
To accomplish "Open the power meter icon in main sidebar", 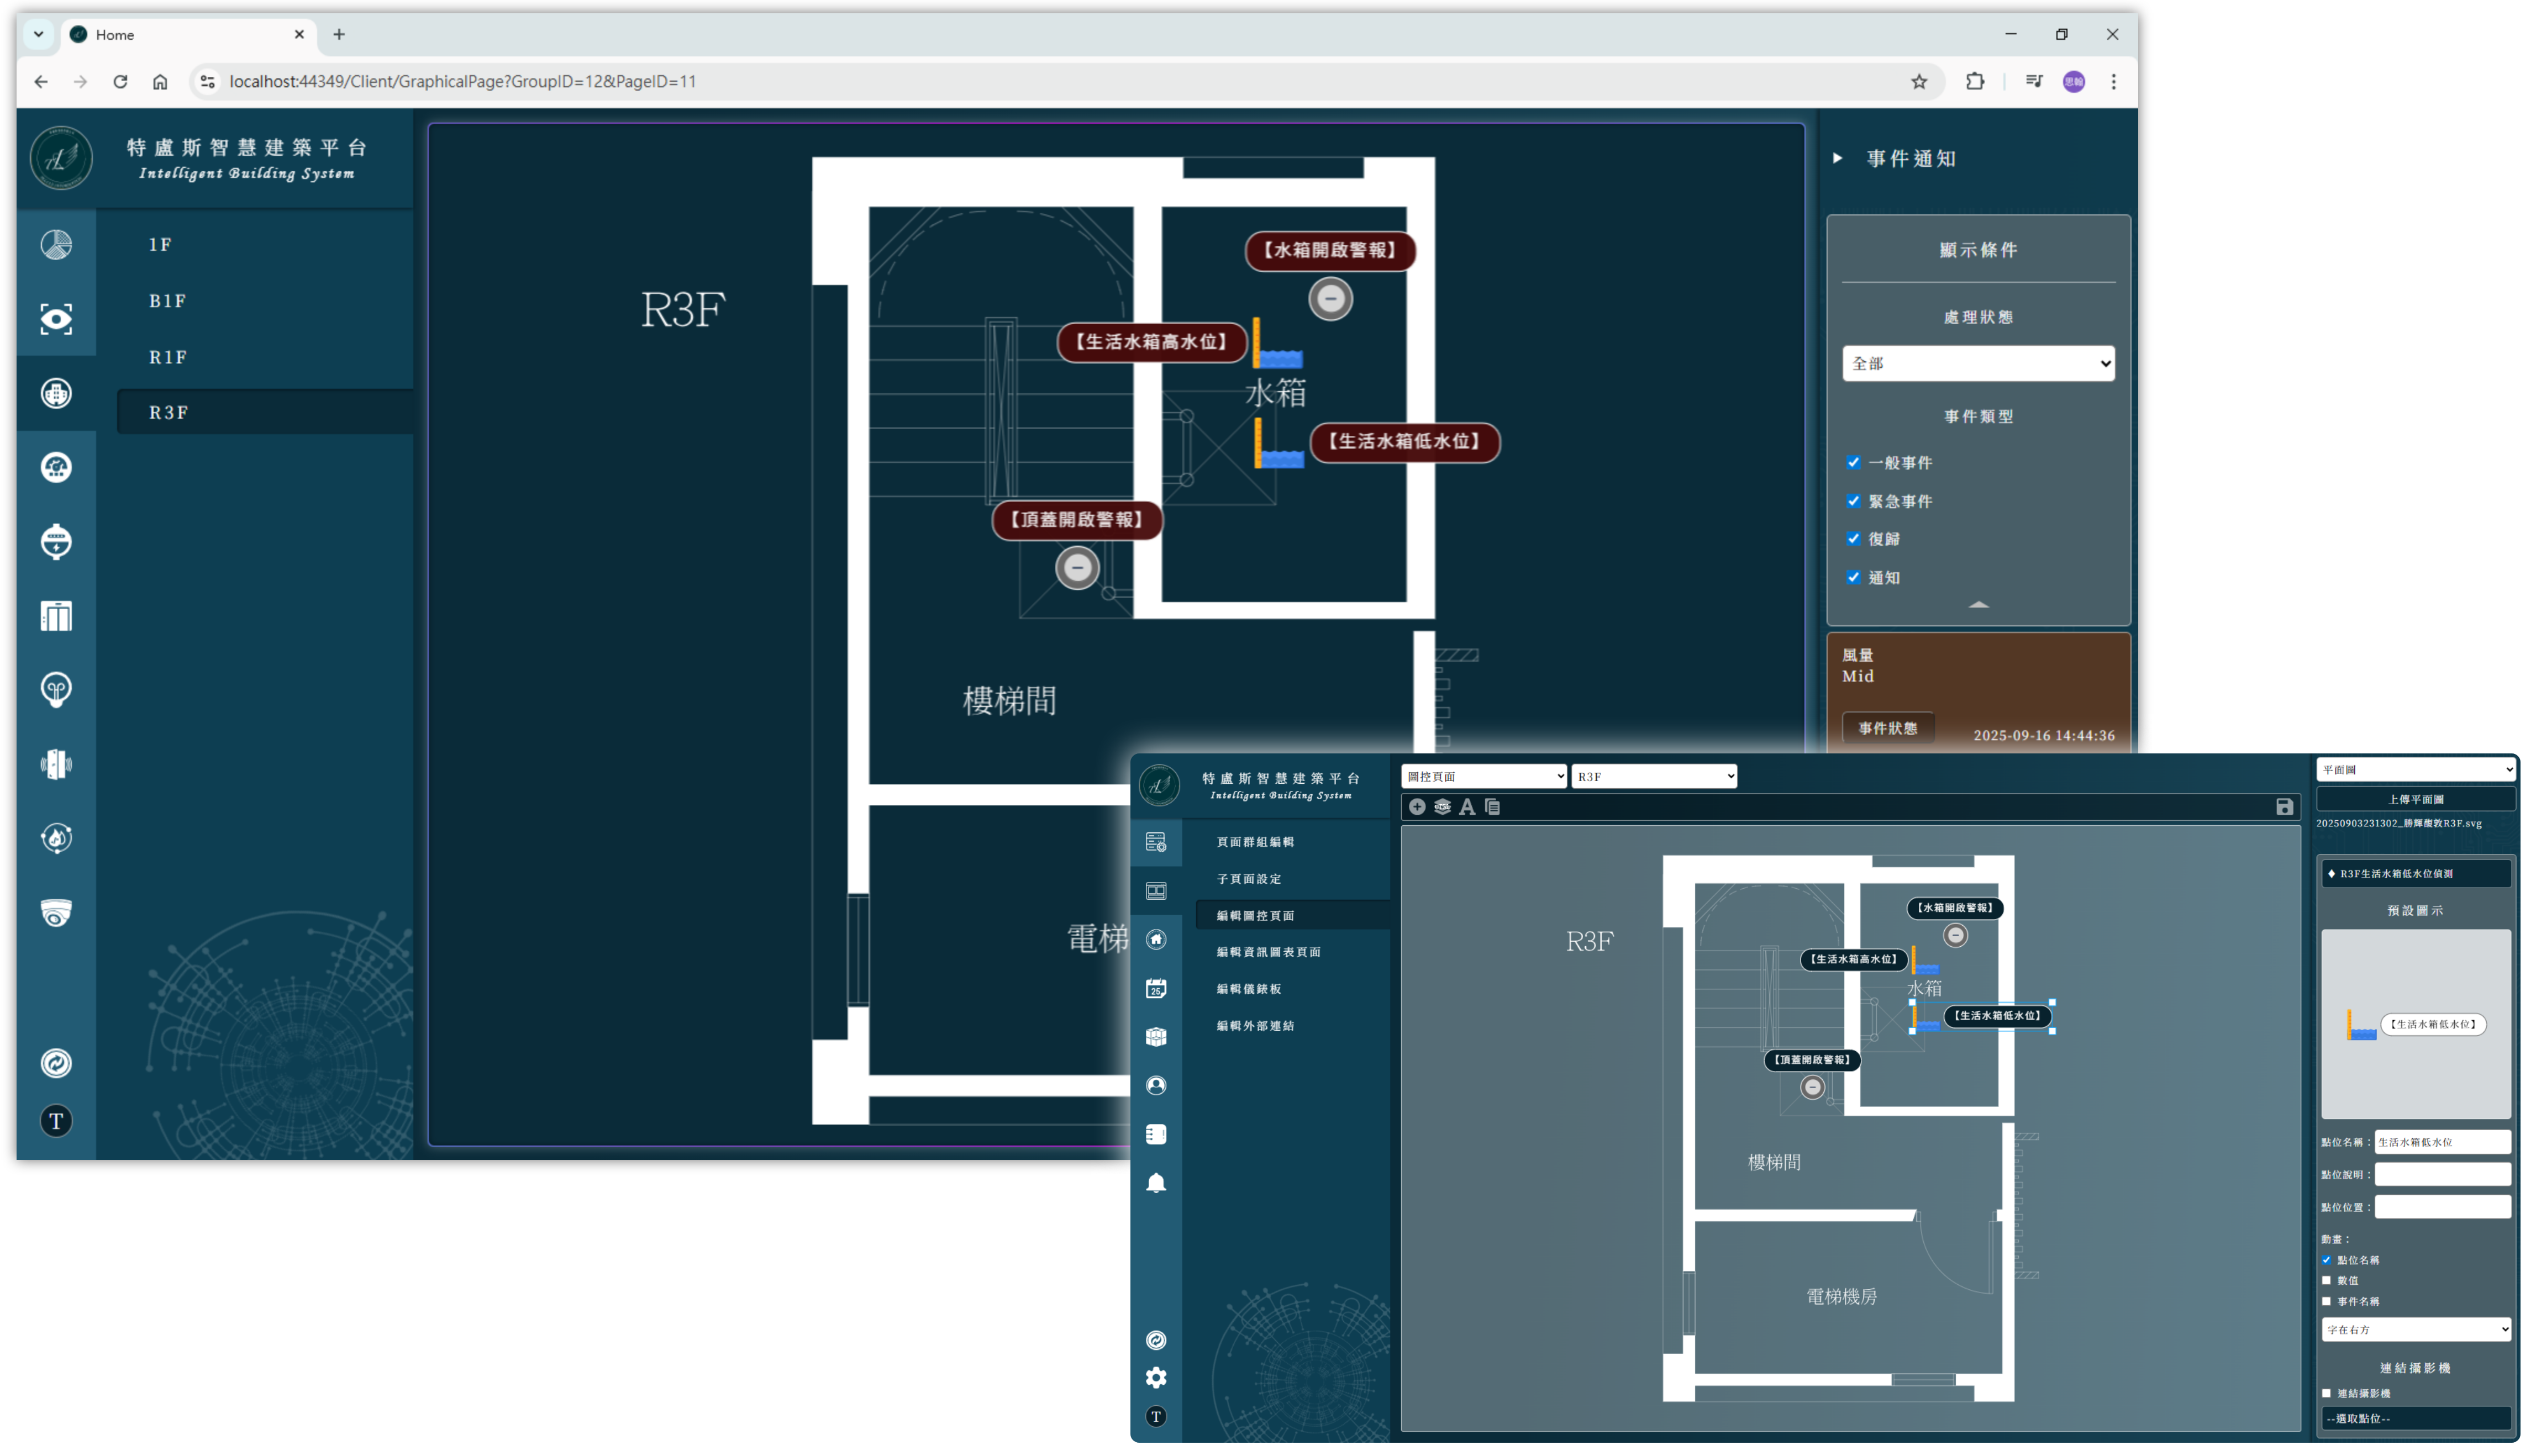I will [x=56, y=542].
